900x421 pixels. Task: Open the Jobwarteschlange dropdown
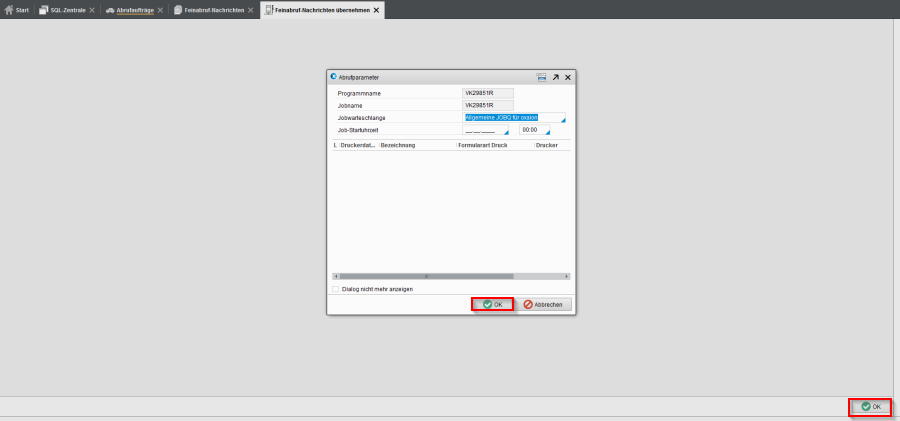pos(561,119)
